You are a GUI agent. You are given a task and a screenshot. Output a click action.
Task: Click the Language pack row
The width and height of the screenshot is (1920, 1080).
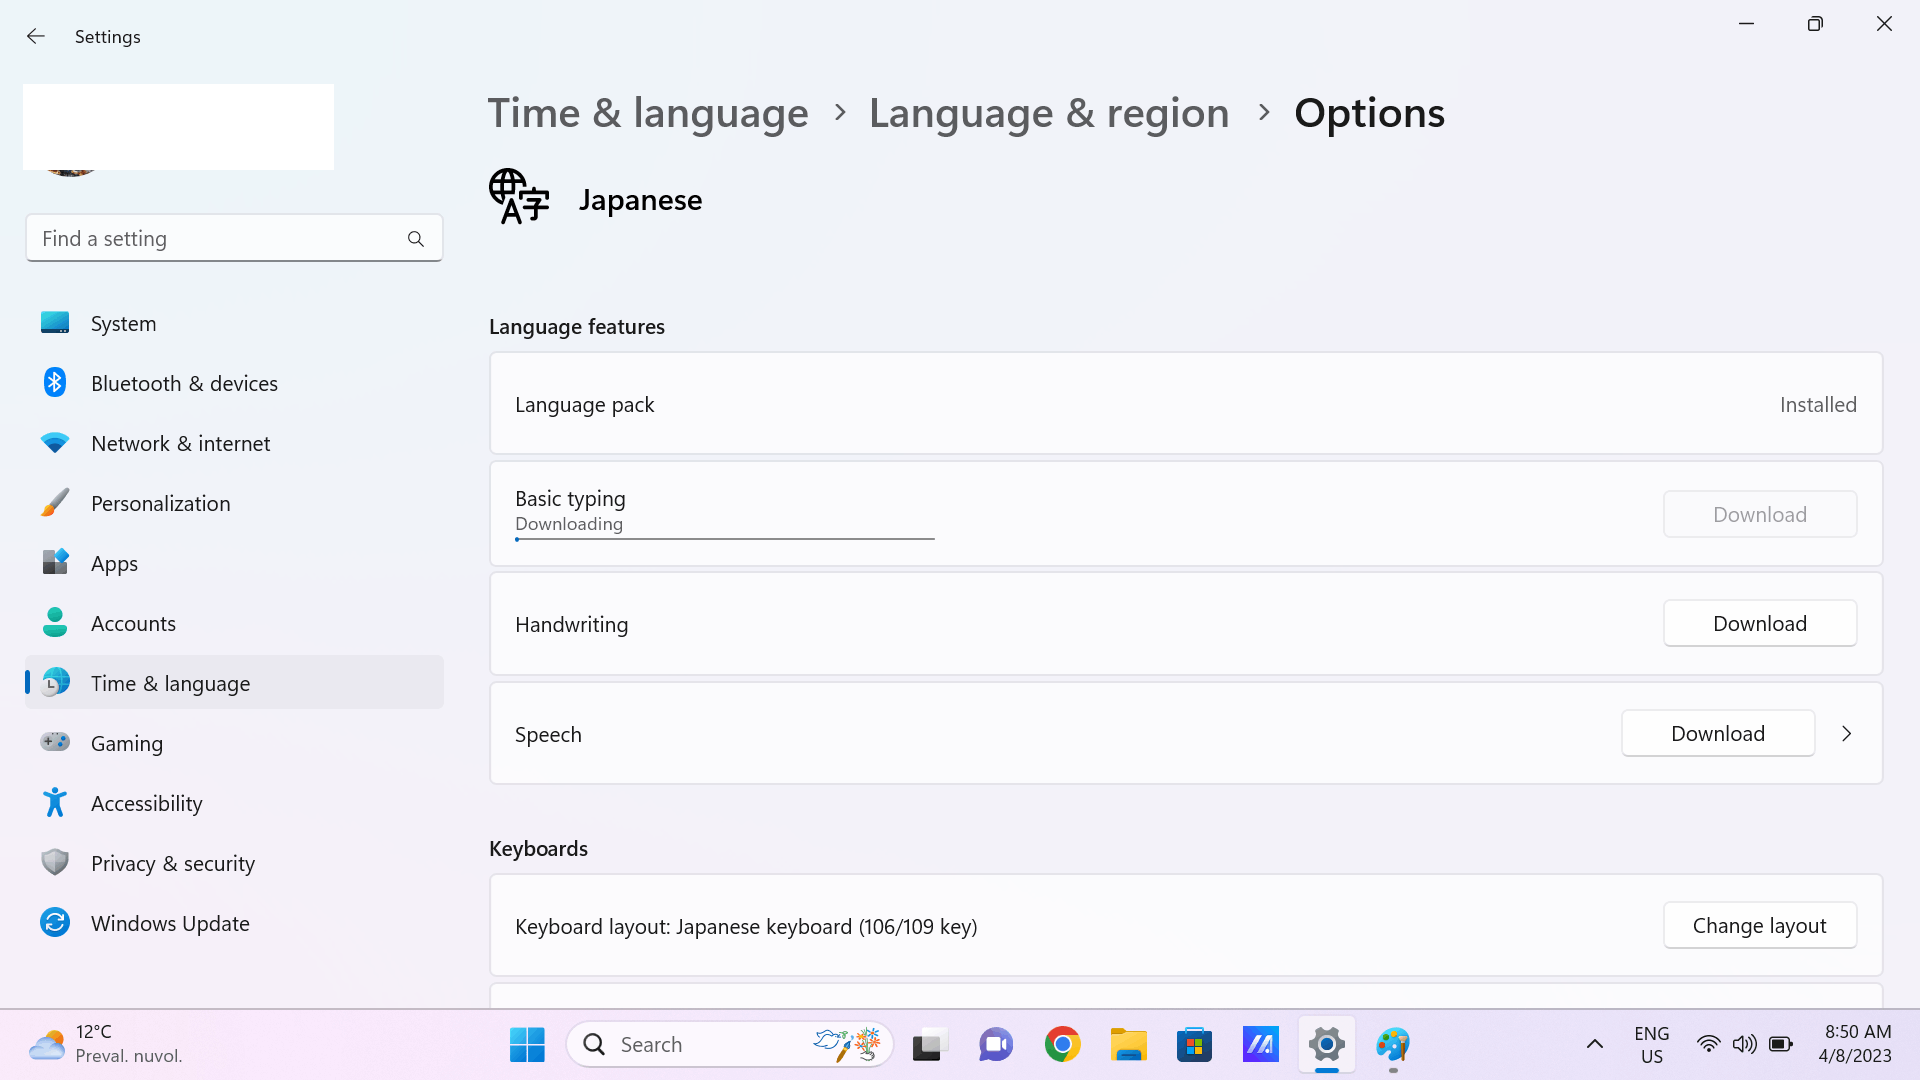[1186, 404]
